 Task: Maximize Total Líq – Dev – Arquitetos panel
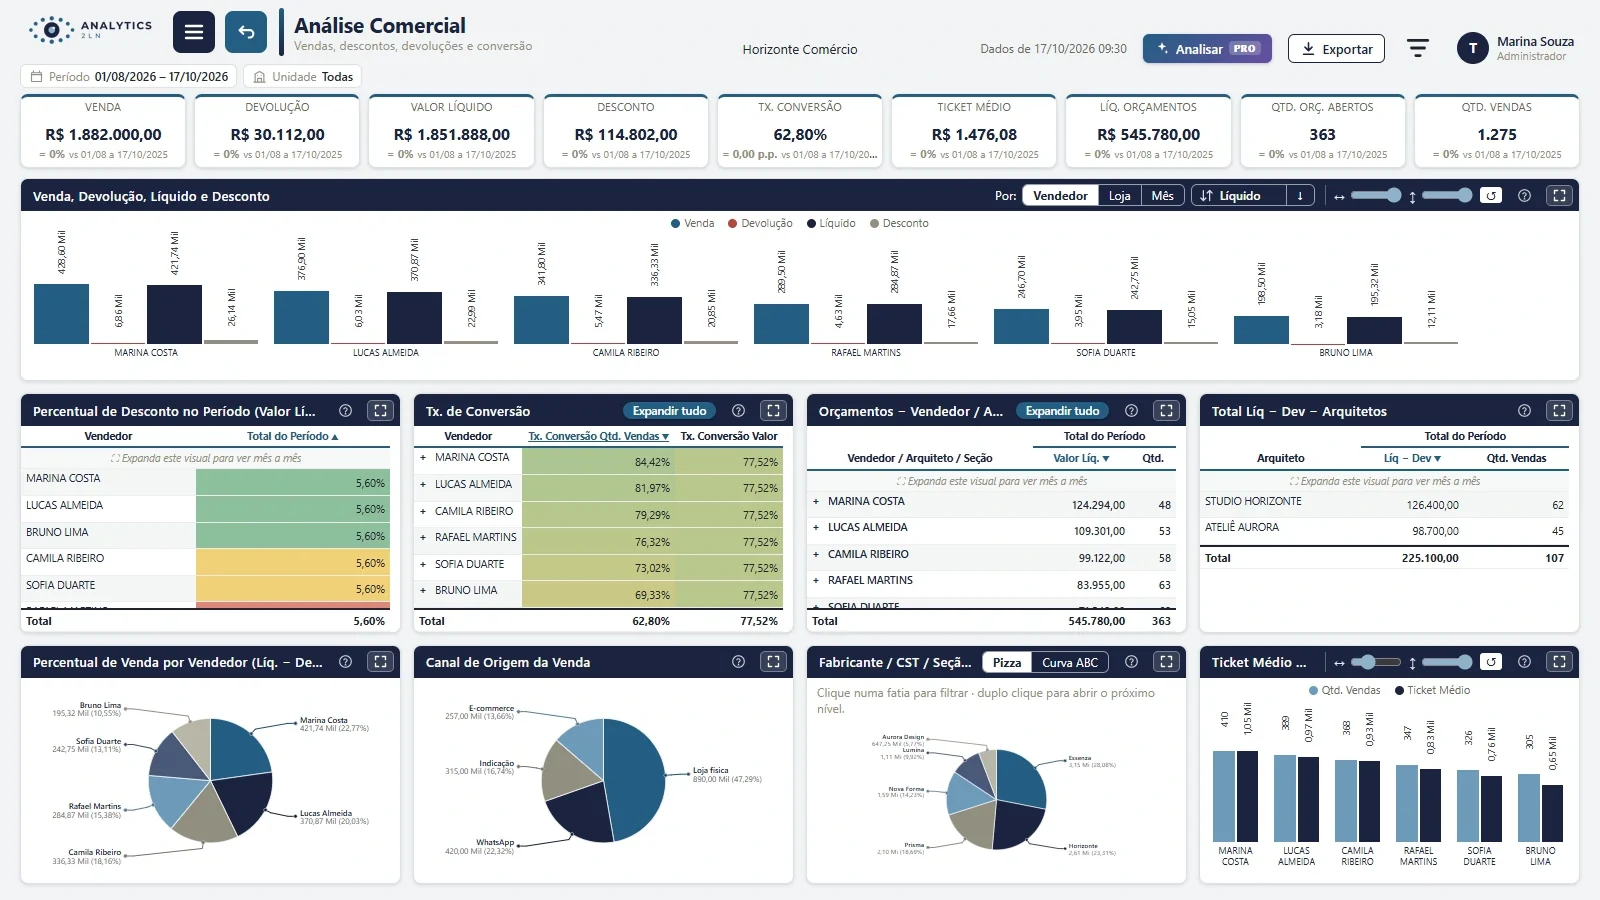point(1559,411)
